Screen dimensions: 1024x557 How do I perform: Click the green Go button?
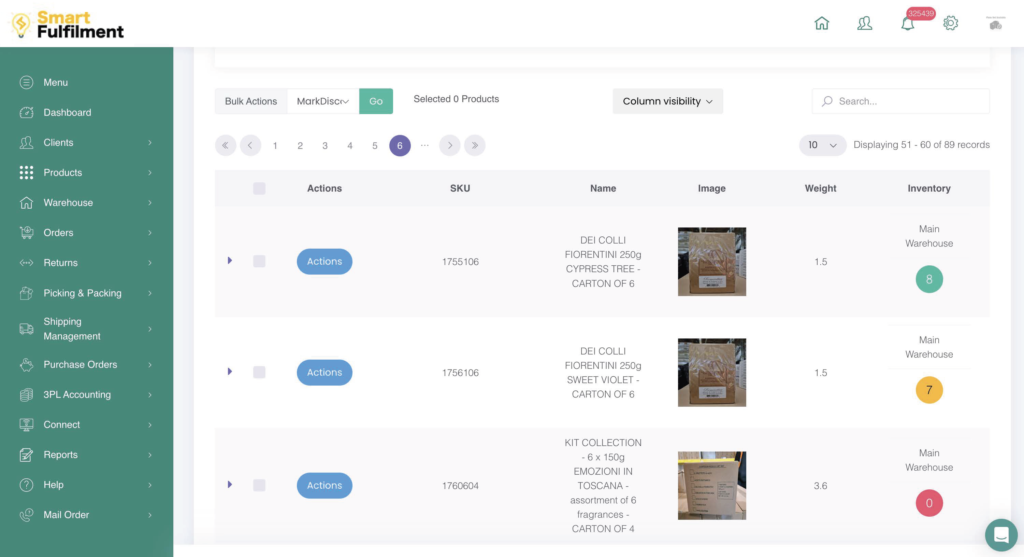point(376,101)
